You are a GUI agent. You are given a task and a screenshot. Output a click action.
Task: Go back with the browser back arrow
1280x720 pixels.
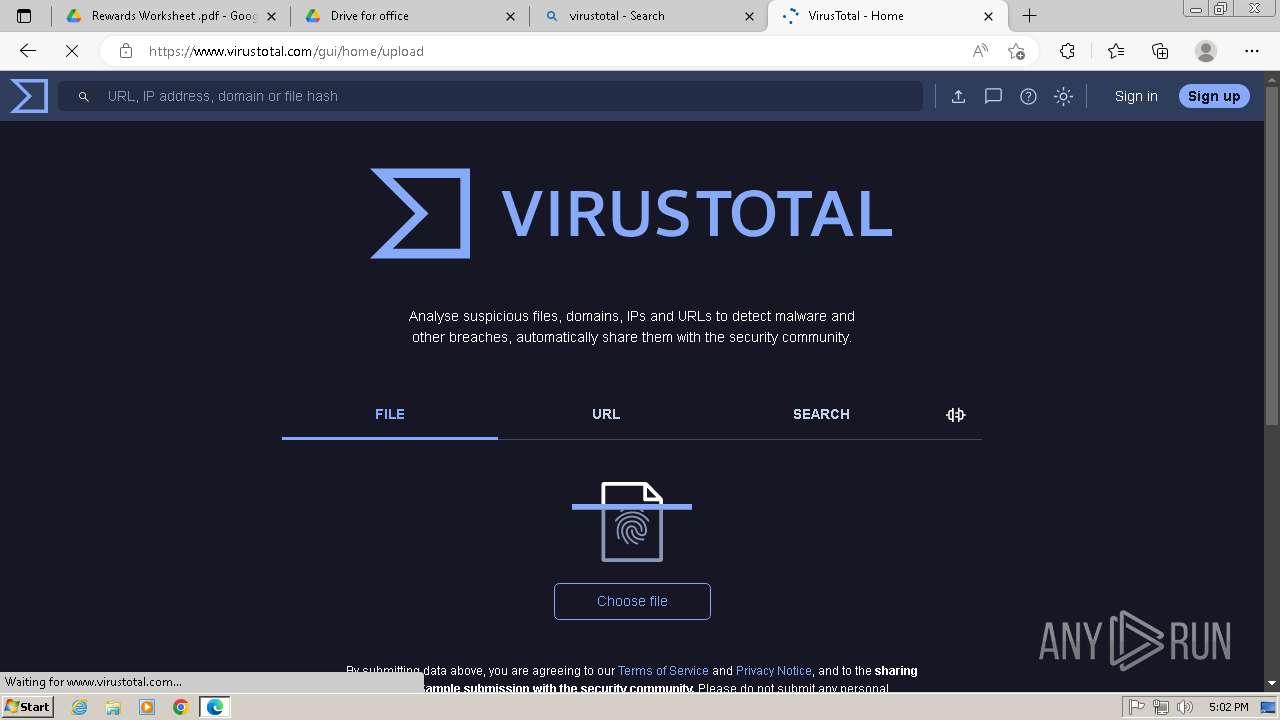tap(28, 51)
